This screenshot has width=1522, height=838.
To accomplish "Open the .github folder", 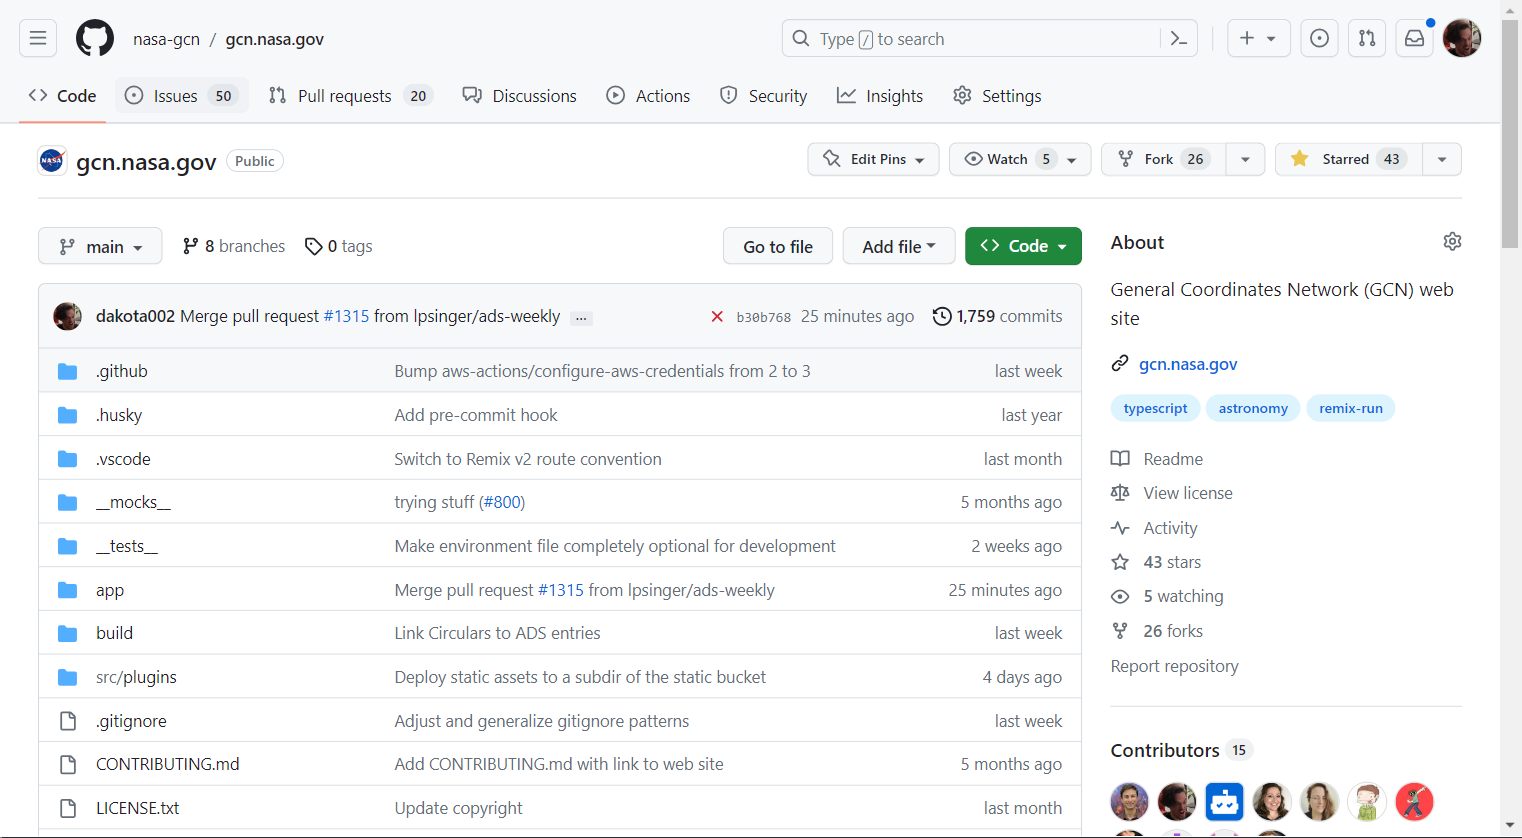I will pyautogui.click(x=122, y=371).
